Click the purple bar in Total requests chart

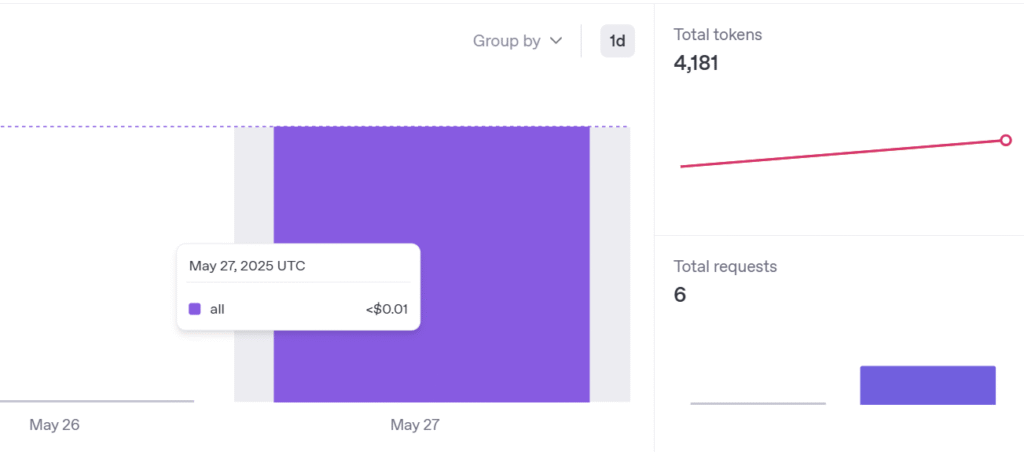click(x=927, y=385)
